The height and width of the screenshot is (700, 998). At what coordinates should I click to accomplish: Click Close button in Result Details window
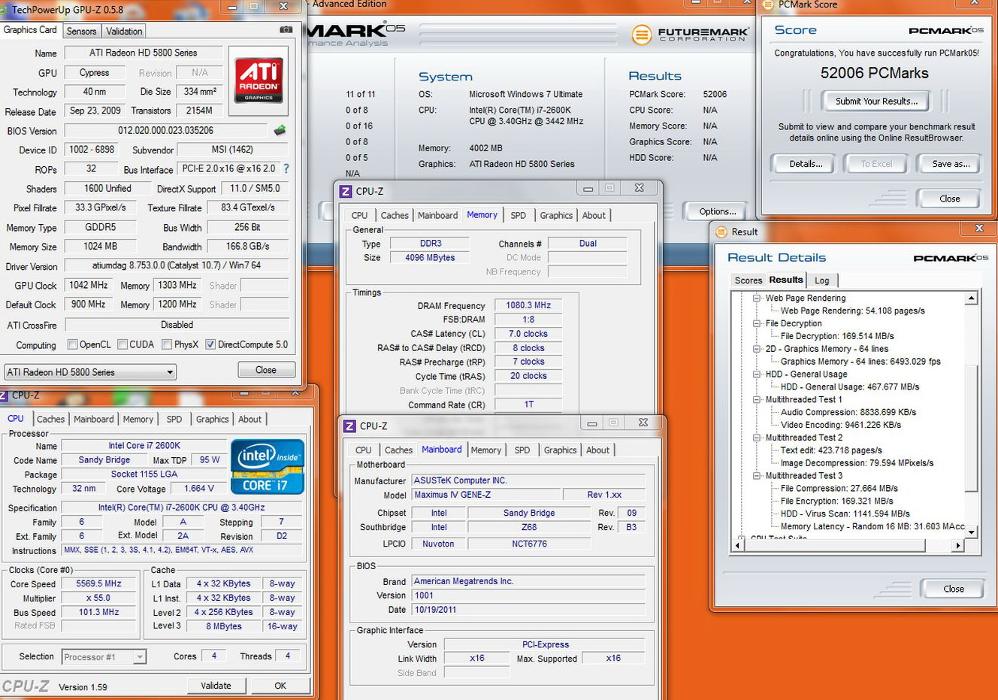[953, 589]
